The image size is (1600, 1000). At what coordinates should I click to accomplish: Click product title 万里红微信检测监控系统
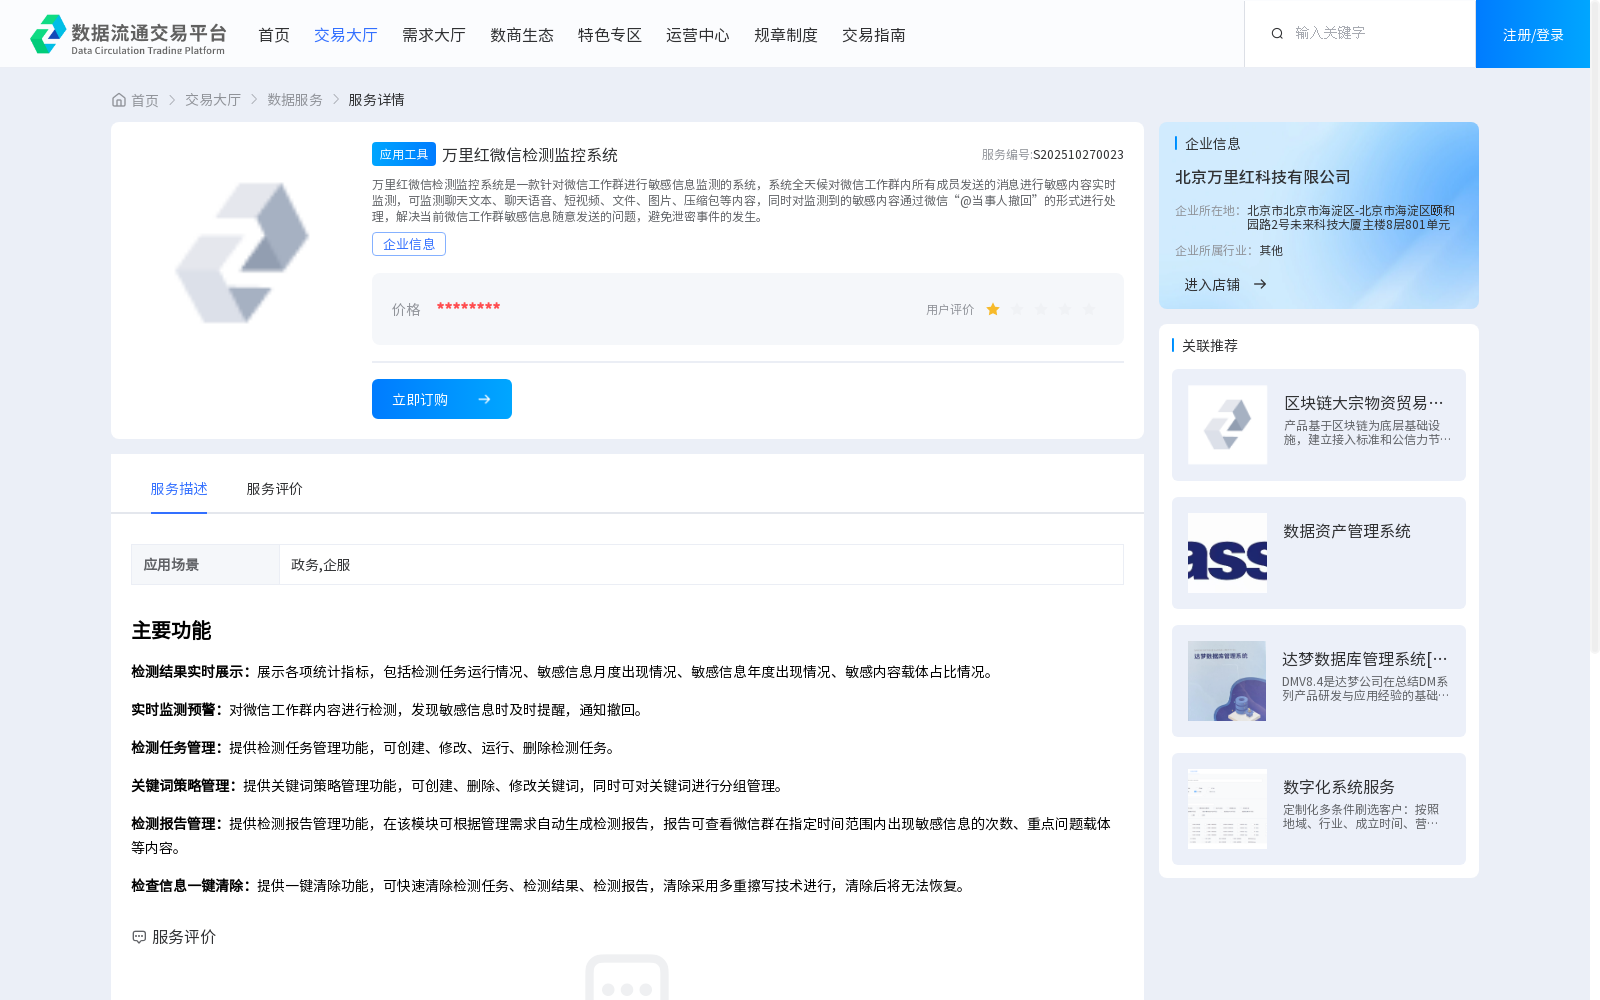[x=530, y=155]
